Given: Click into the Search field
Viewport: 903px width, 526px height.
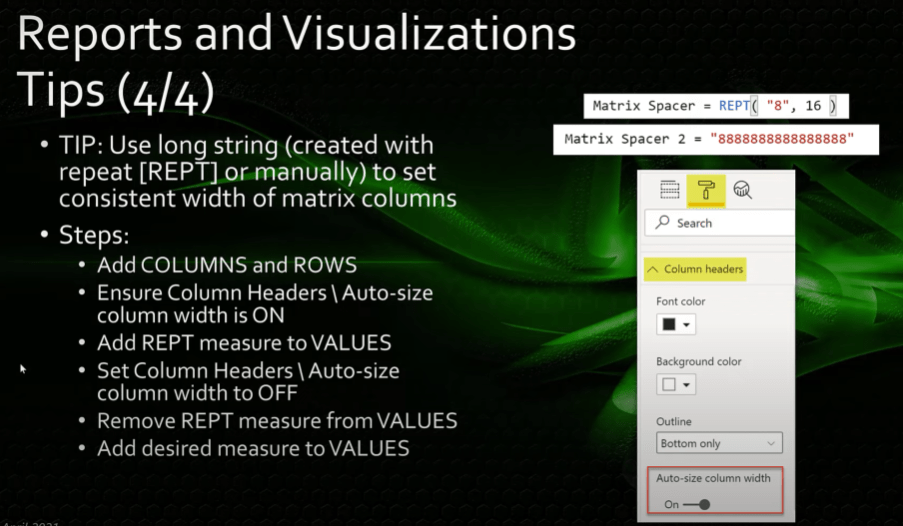Looking at the screenshot, I should [719, 223].
